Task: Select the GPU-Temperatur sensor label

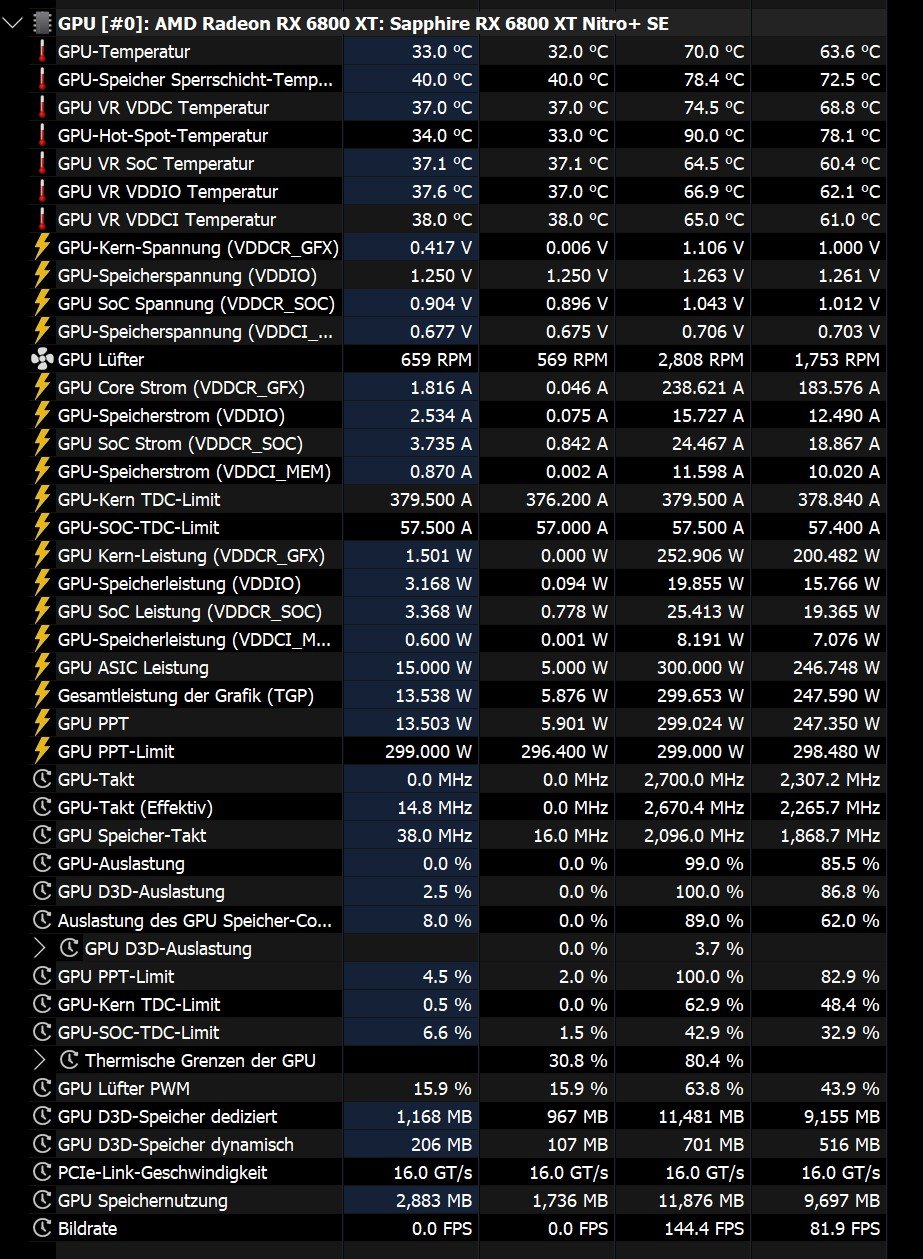Action: [x=124, y=51]
